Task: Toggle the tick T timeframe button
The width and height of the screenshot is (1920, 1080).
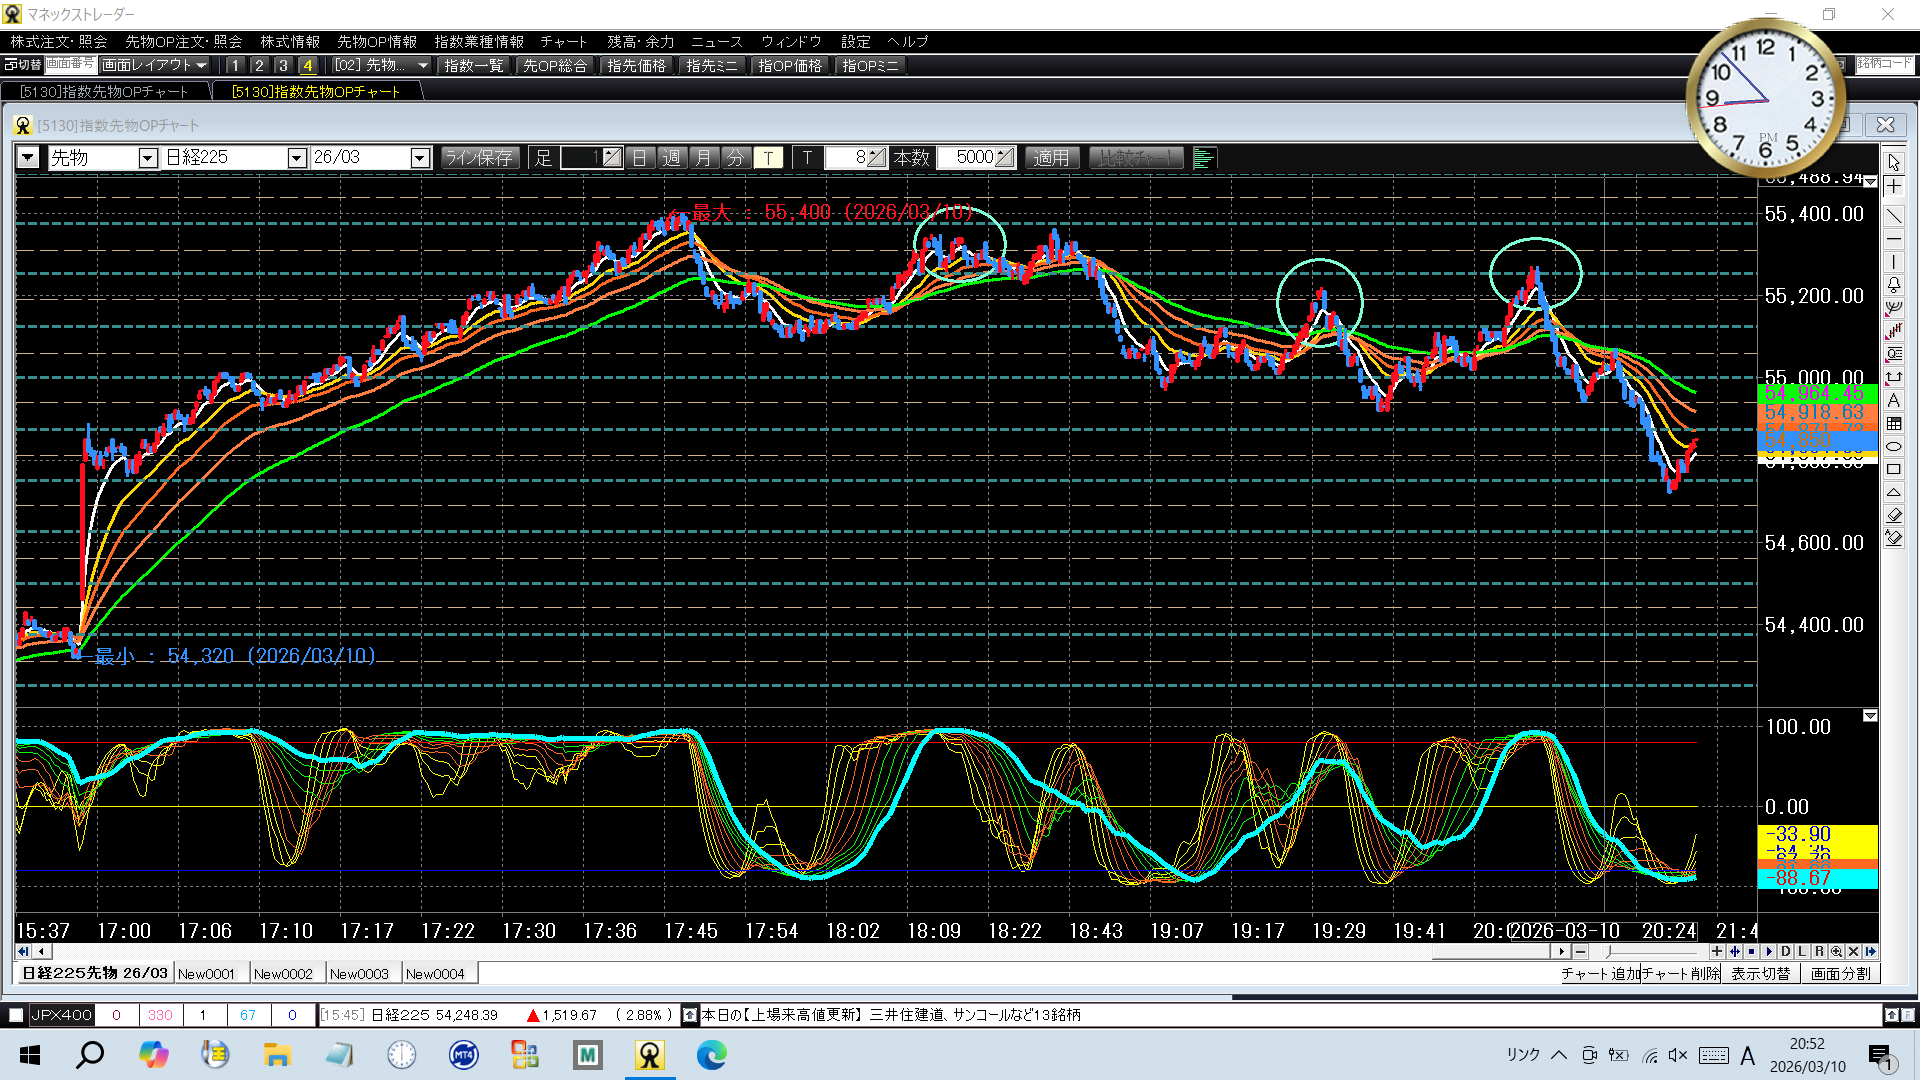Action: [x=768, y=158]
